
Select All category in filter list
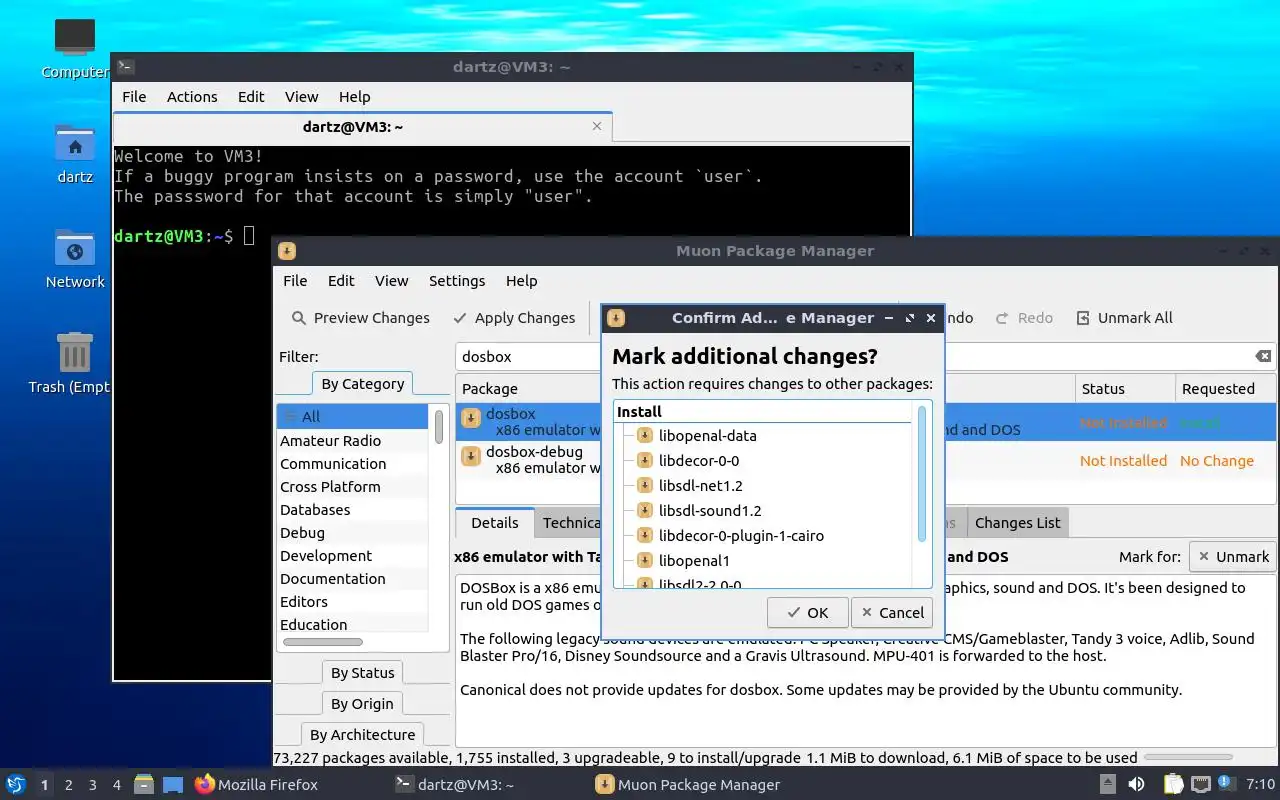[352, 417]
